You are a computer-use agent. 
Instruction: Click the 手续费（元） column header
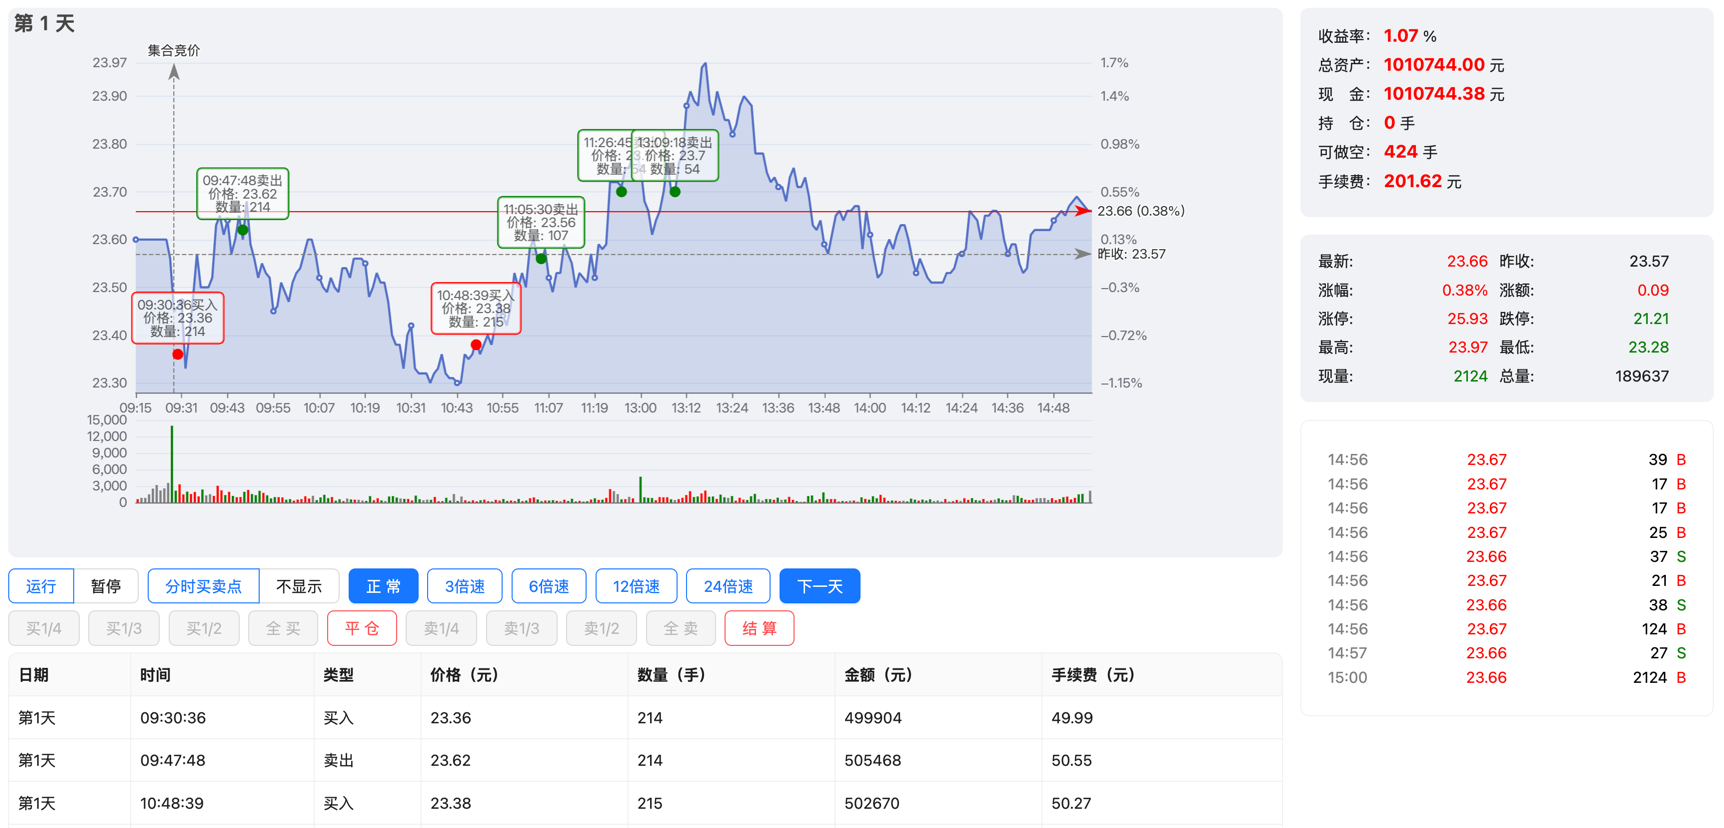pos(1093,675)
